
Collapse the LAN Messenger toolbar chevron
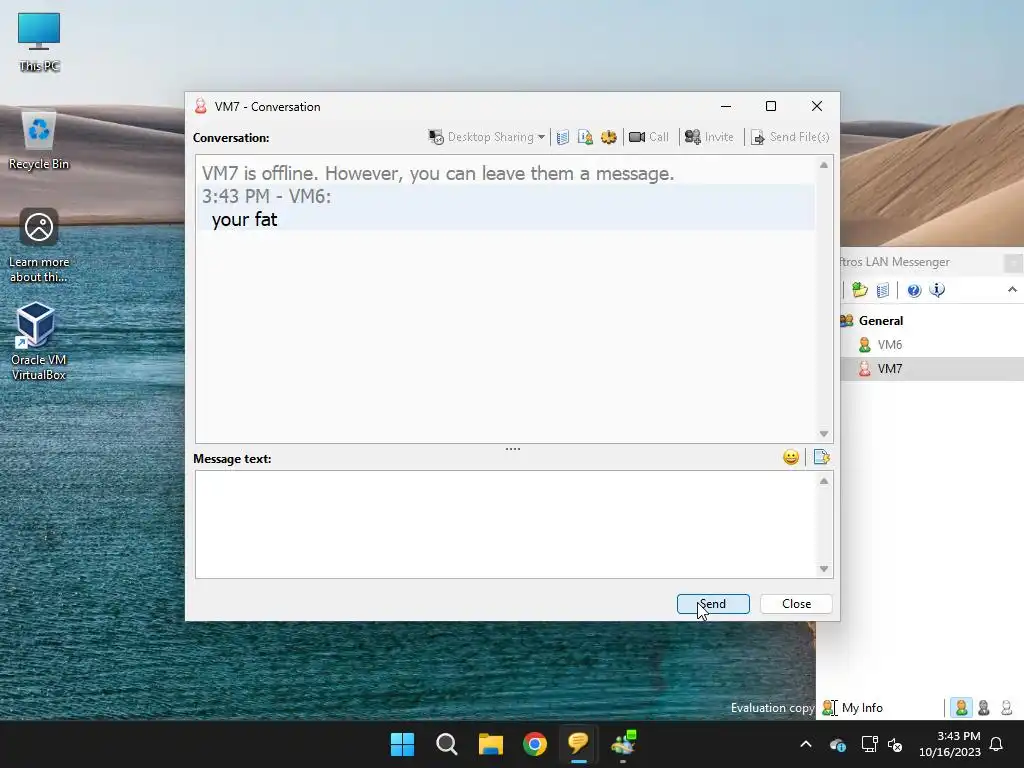click(x=1012, y=290)
